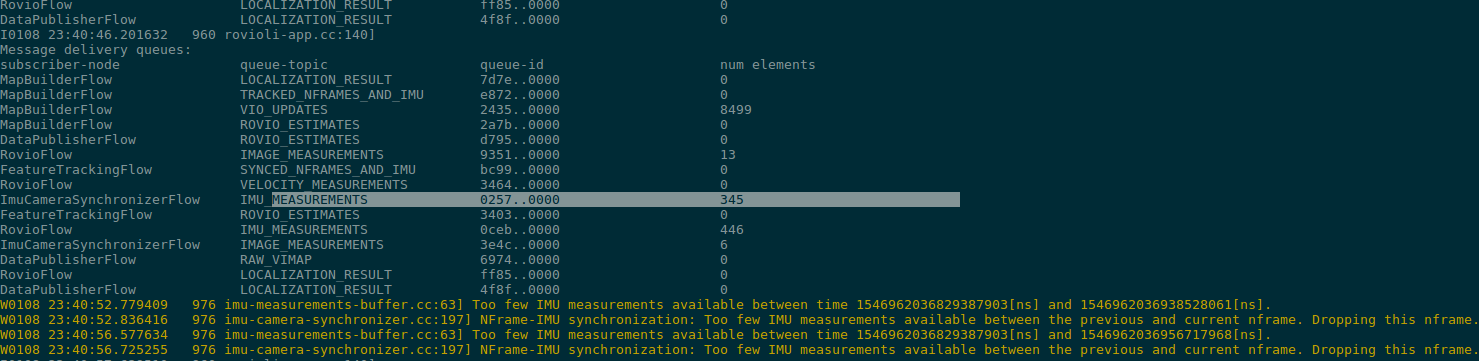Select the highlighted element count 345
Screen dimensions: 1479x361
tap(732, 200)
